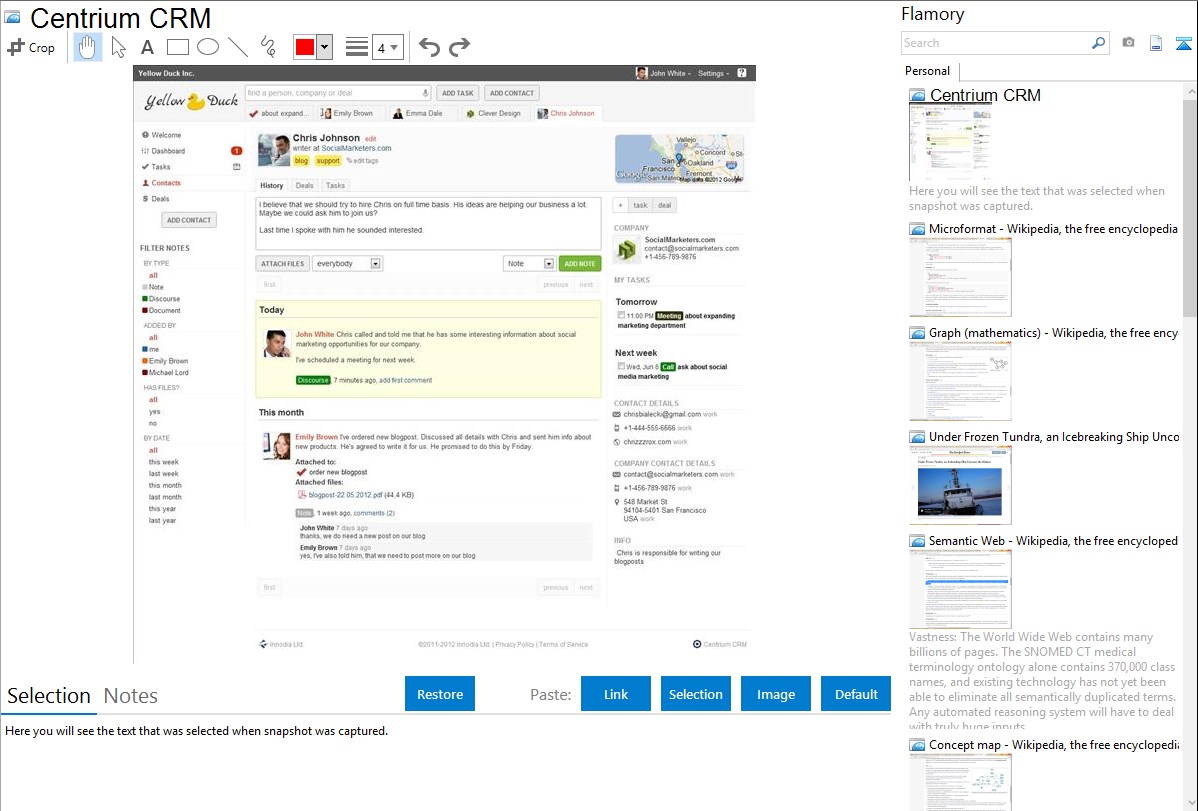The image size is (1198, 811).
Task: Pick the rectangle shape tool
Action: coord(177,47)
